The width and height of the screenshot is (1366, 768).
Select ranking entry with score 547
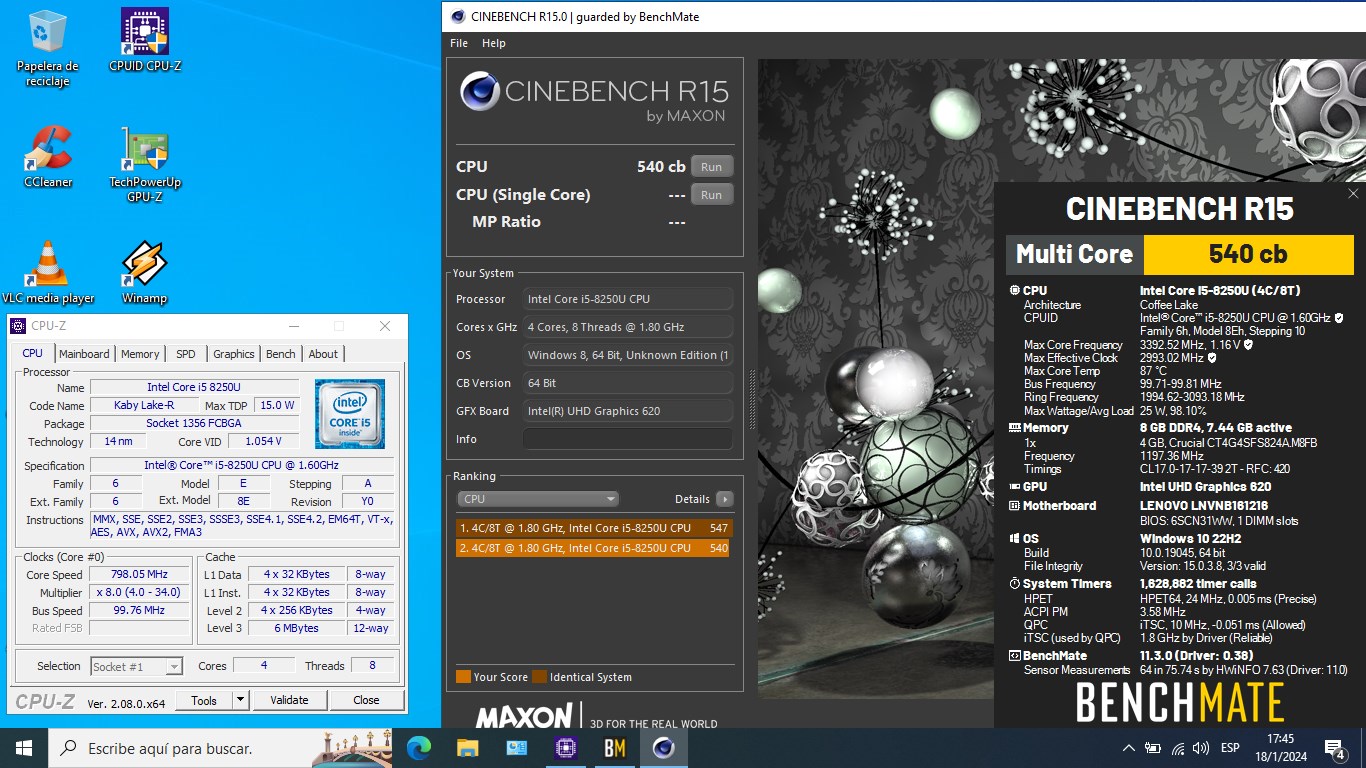[x=594, y=528]
